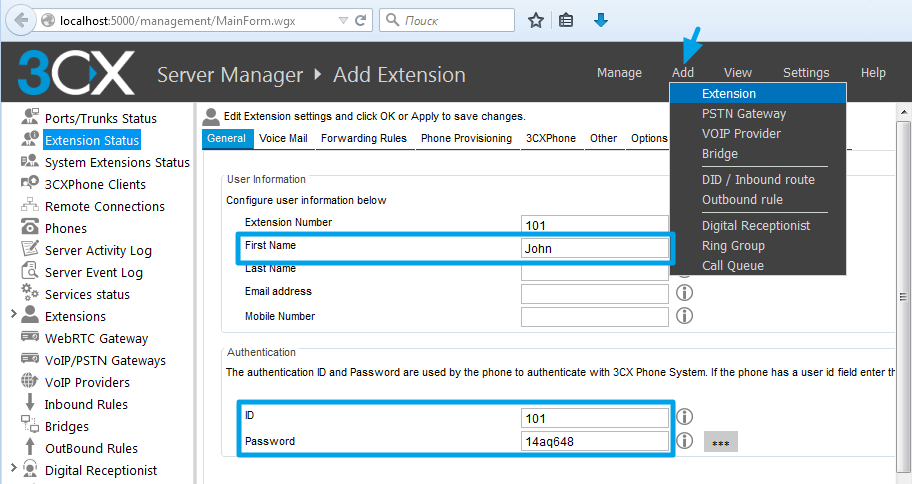Click the password reveal asterisks button
The image size is (912, 484).
pyautogui.click(x=720, y=442)
